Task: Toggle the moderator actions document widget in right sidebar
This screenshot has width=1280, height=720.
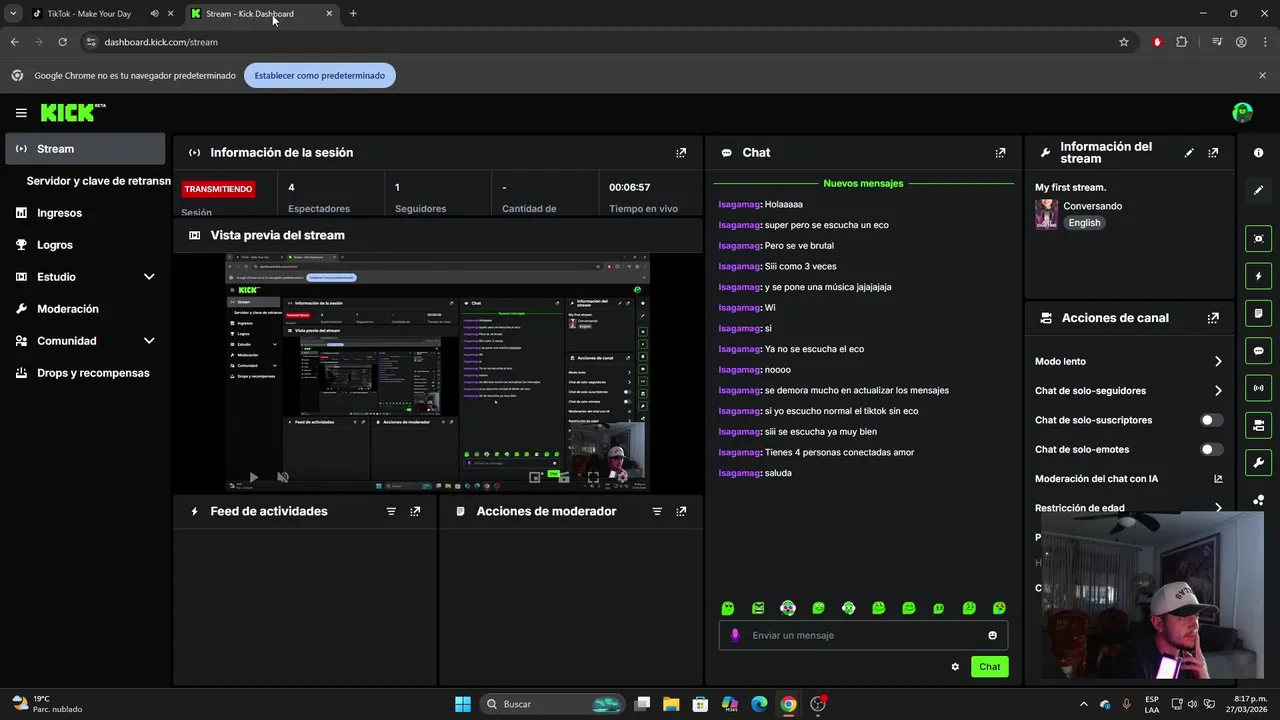Action: tap(1258, 313)
